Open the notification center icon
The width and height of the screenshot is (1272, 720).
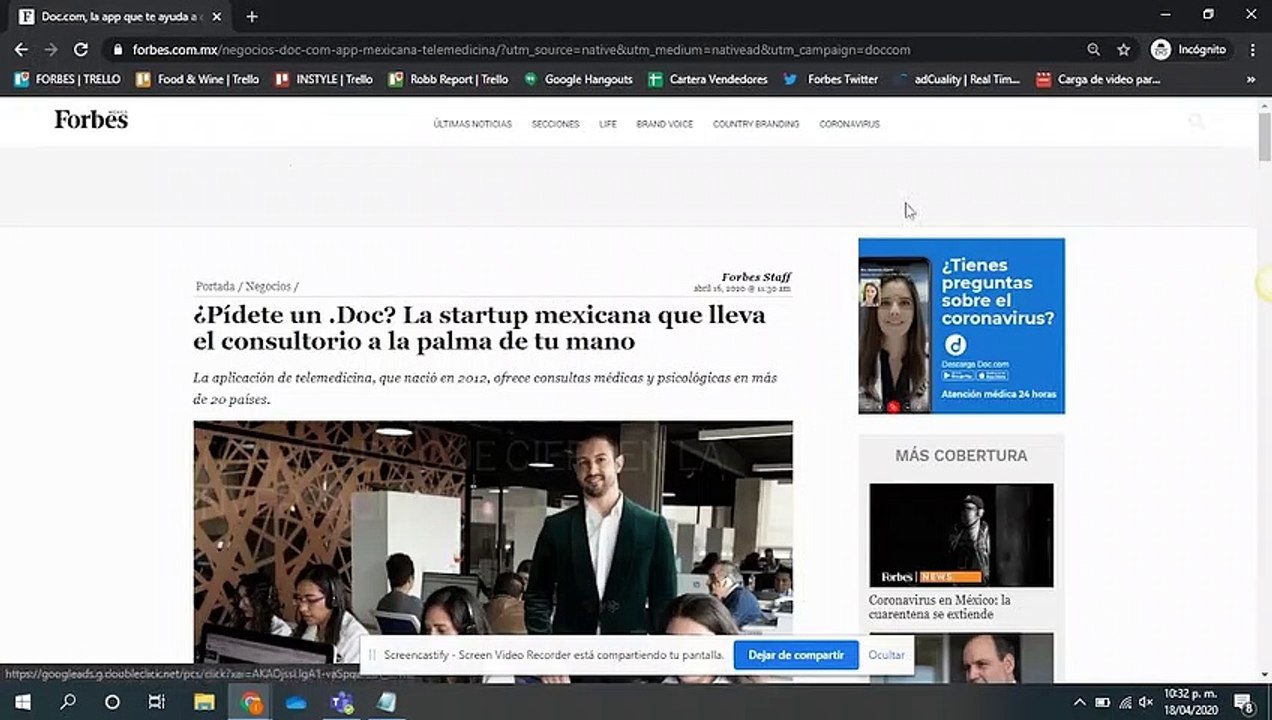[1245, 702]
